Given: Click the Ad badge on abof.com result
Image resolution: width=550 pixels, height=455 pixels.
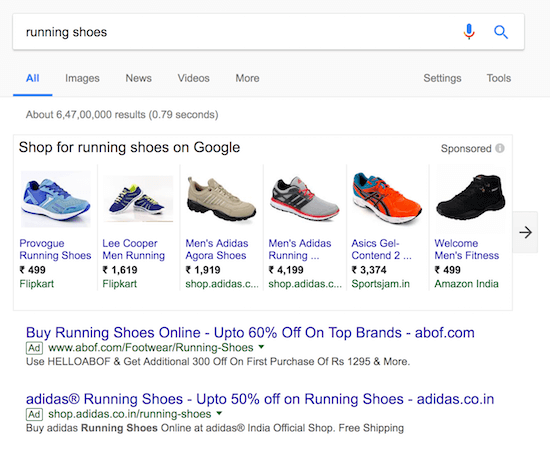Looking at the screenshot, I should click(34, 348).
